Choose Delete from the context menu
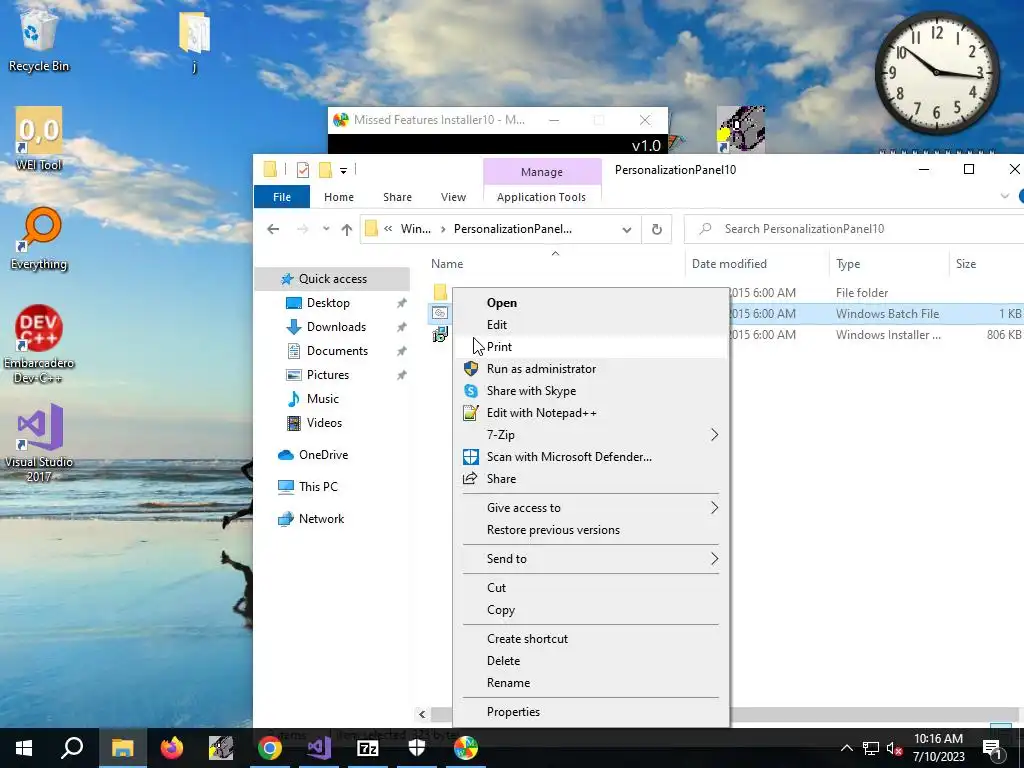Image resolution: width=1024 pixels, height=768 pixels. coord(591,661)
